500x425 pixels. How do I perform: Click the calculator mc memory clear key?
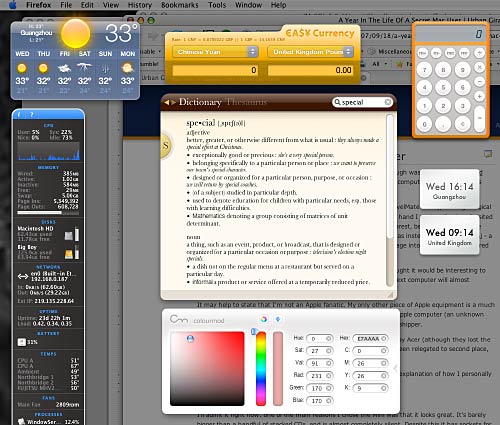pyautogui.click(x=450, y=53)
